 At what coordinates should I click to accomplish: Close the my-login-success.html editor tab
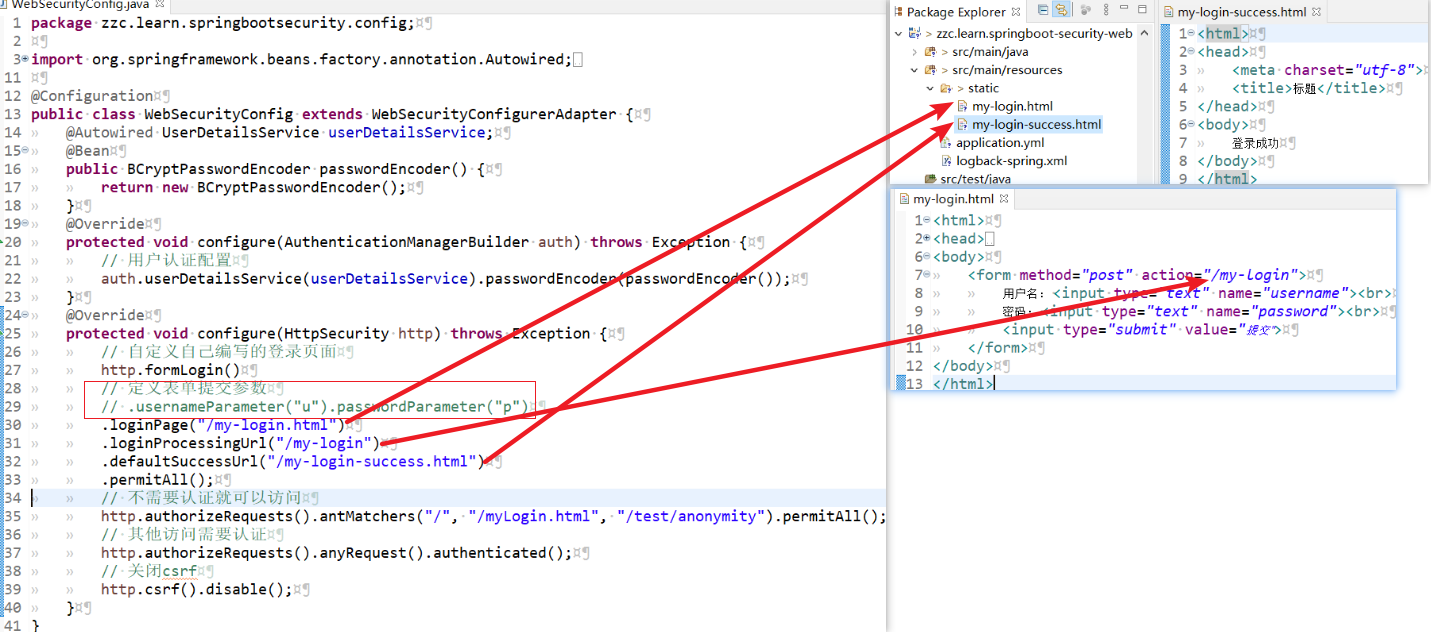(1316, 12)
